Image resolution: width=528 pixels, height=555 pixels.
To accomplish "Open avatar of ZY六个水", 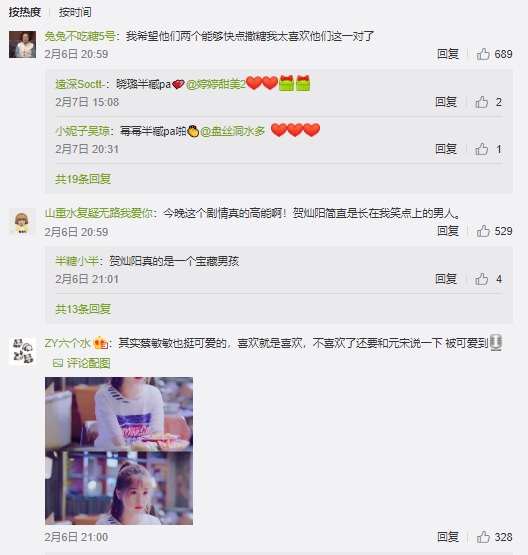I will (22, 351).
